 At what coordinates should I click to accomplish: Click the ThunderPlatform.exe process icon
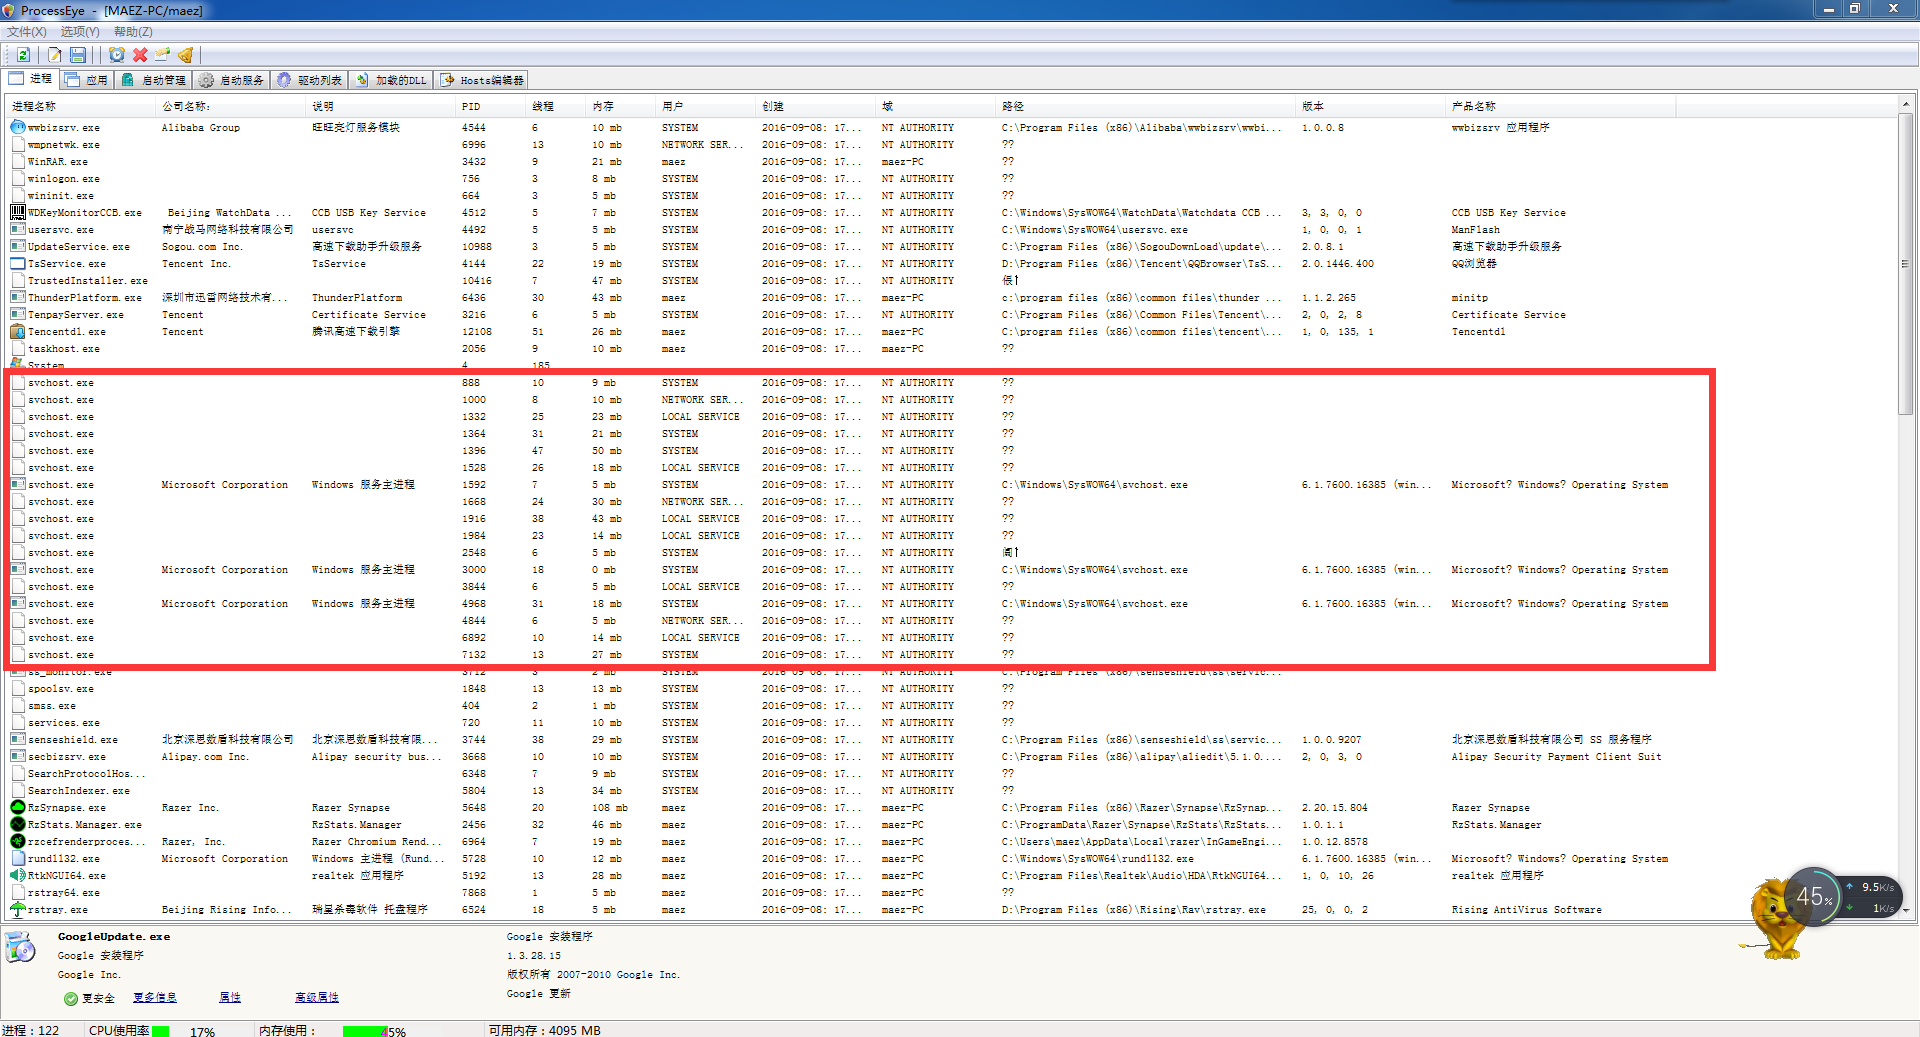(x=18, y=297)
